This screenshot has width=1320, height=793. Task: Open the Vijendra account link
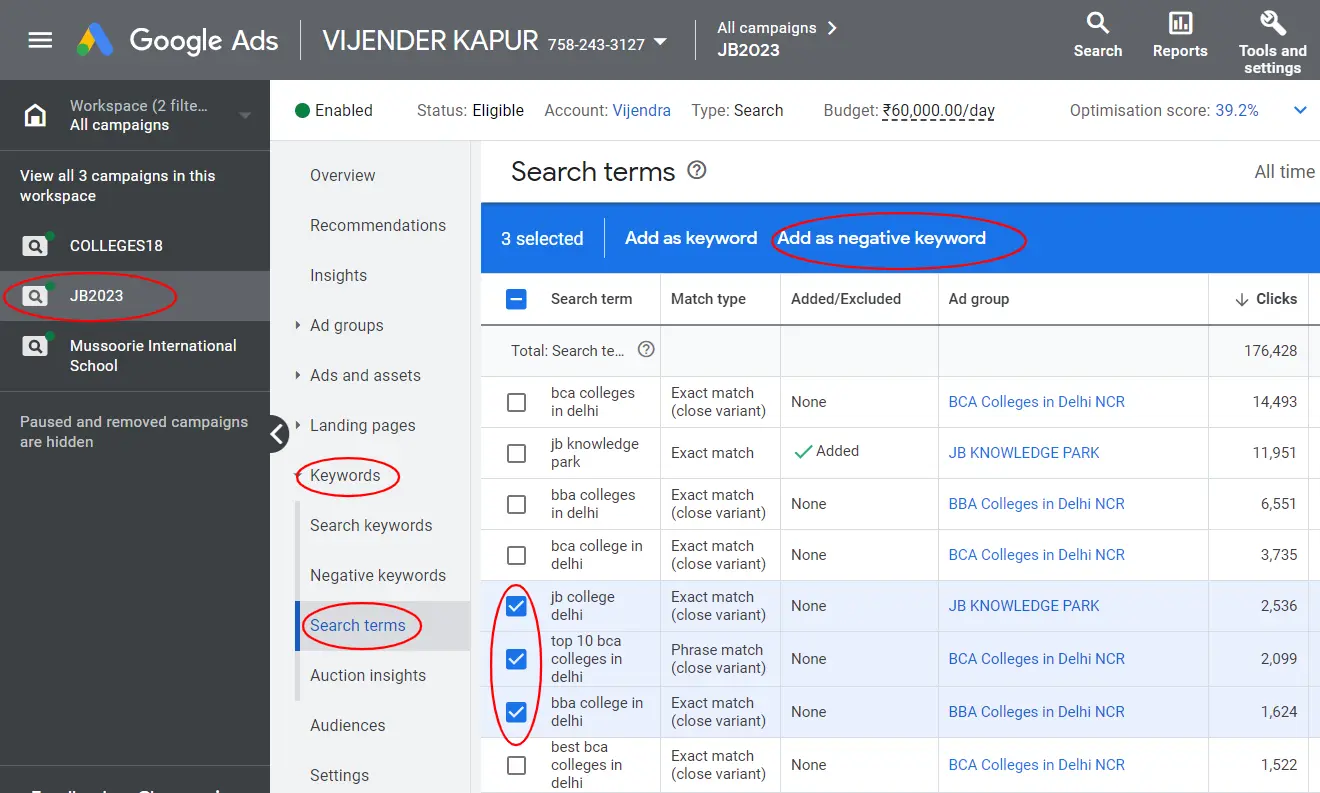pyautogui.click(x=641, y=110)
